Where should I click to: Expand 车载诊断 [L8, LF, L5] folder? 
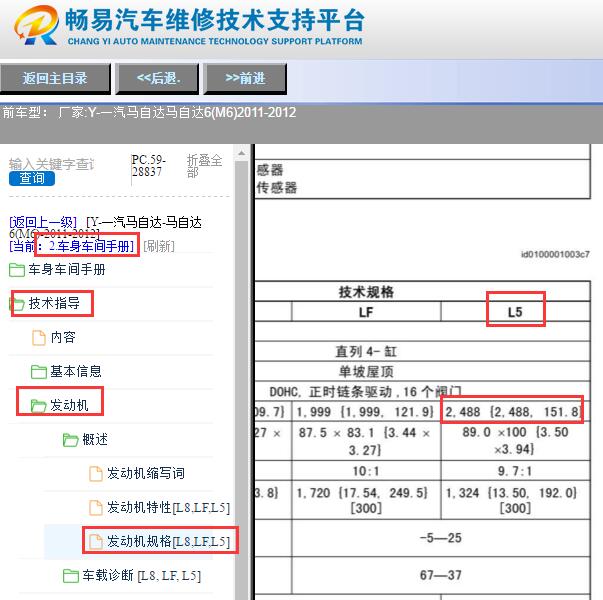point(142,576)
